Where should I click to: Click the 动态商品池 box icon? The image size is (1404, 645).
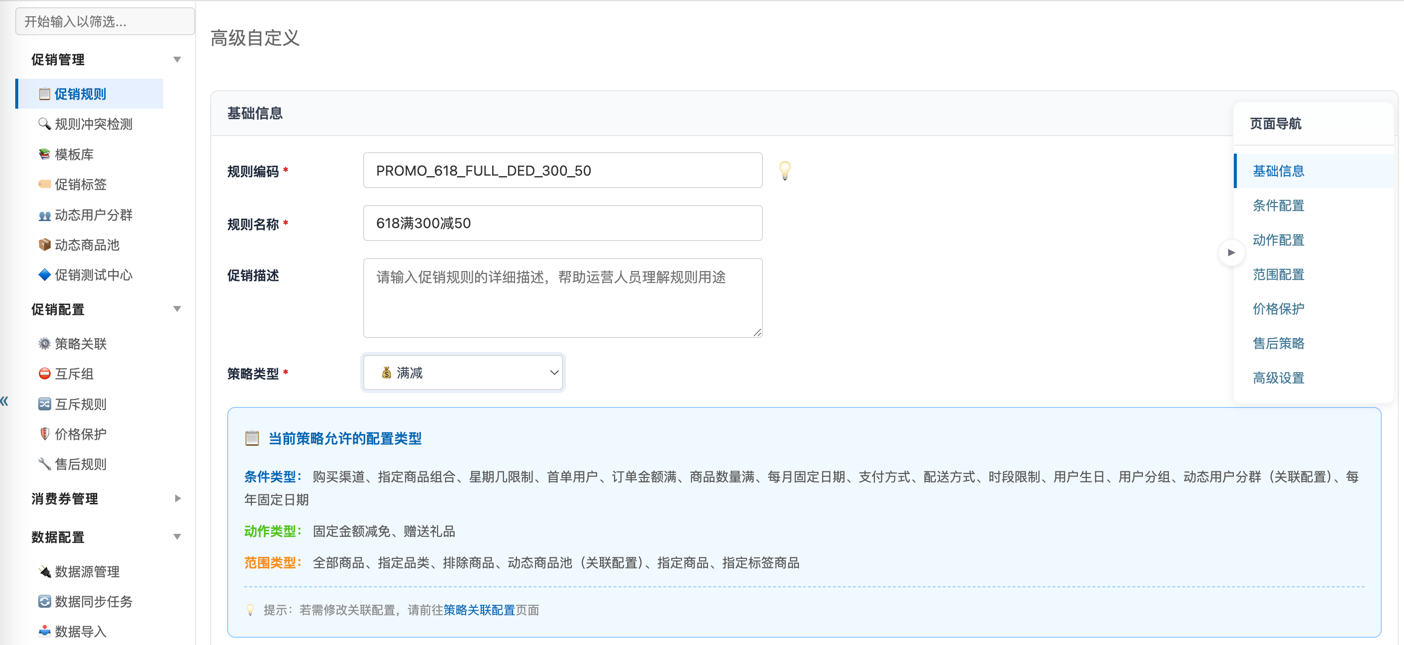pyautogui.click(x=44, y=245)
